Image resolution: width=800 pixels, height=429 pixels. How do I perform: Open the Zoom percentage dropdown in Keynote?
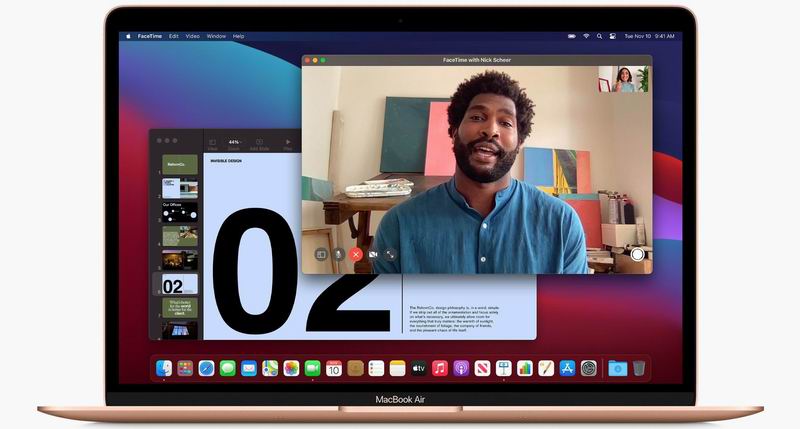pyautogui.click(x=236, y=143)
